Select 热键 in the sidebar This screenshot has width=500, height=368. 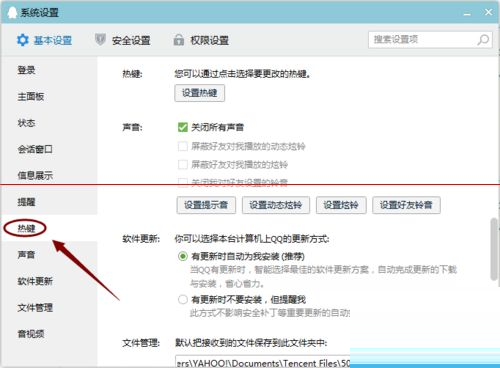(26, 228)
